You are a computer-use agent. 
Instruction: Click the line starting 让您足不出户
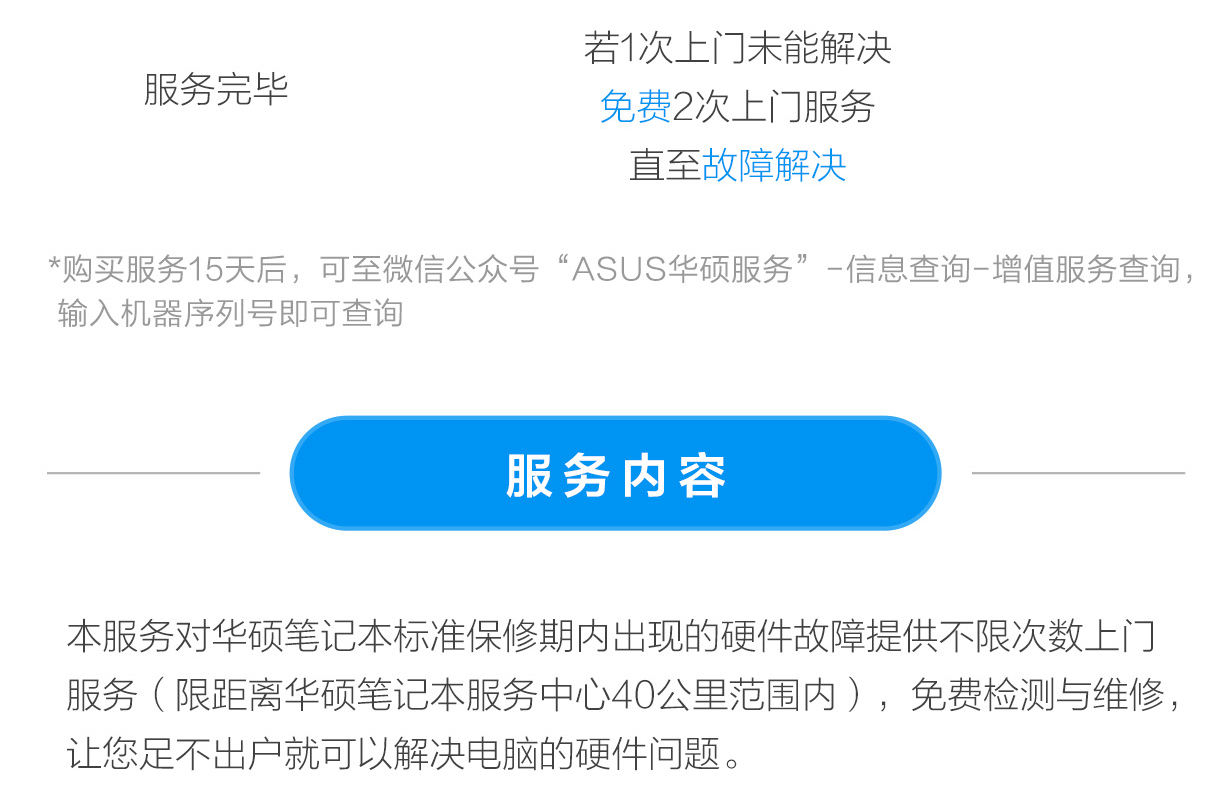point(405,755)
